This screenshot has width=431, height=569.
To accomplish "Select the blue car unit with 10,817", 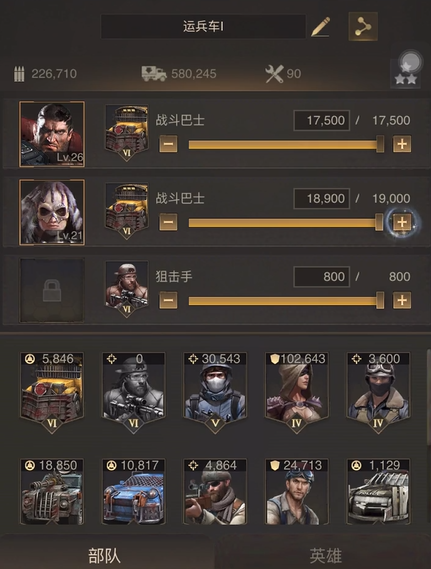I will 134,491.
